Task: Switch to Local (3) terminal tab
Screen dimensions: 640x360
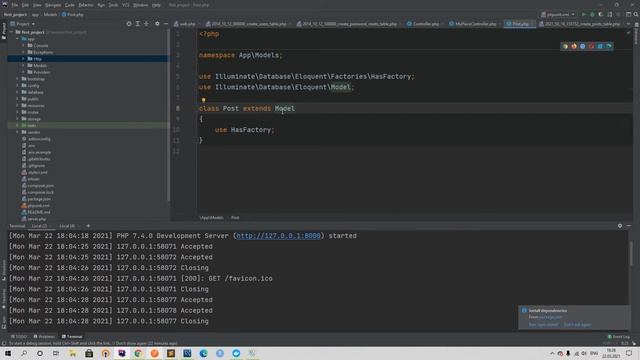Action: coord(67,226)
